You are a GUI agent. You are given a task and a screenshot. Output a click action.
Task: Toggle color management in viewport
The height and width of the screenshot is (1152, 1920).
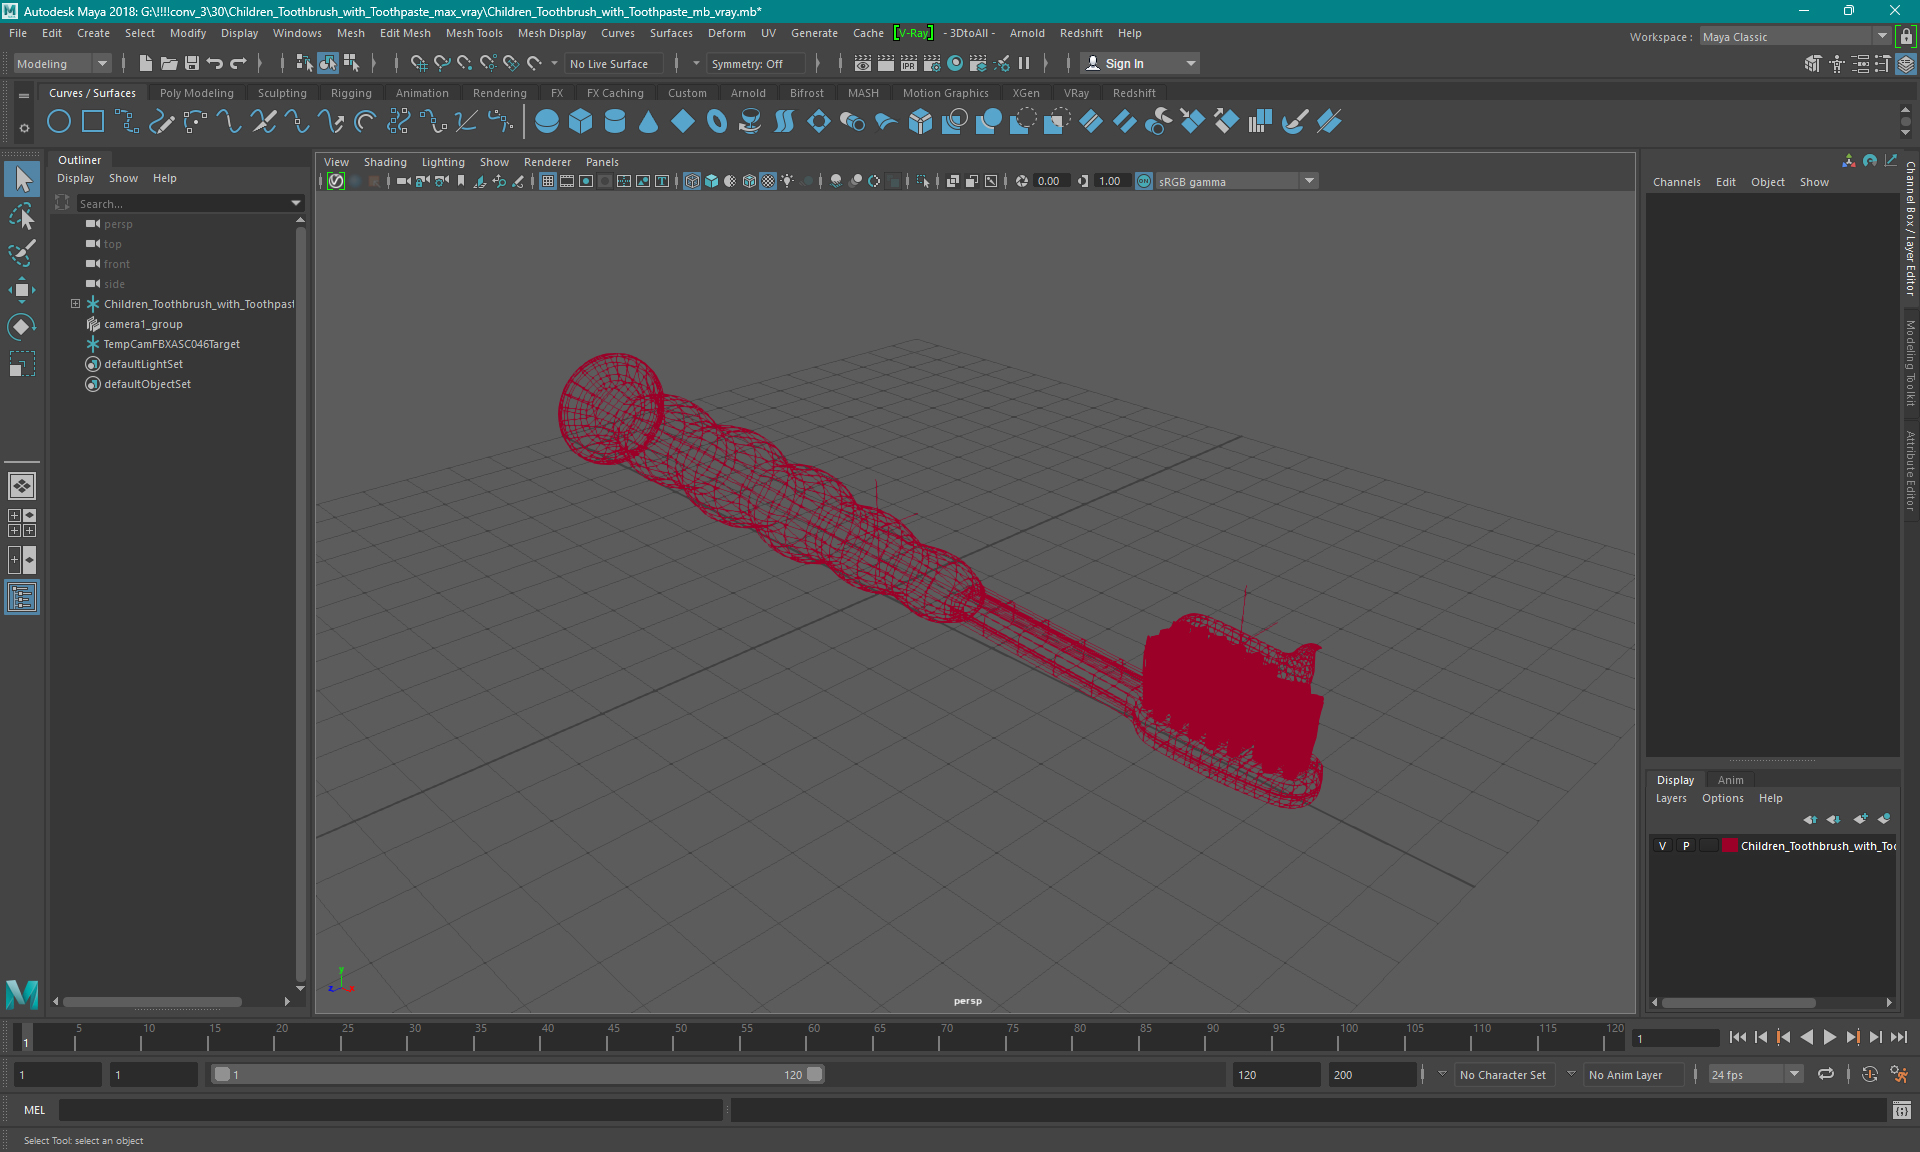click(x=1144, y=181)
